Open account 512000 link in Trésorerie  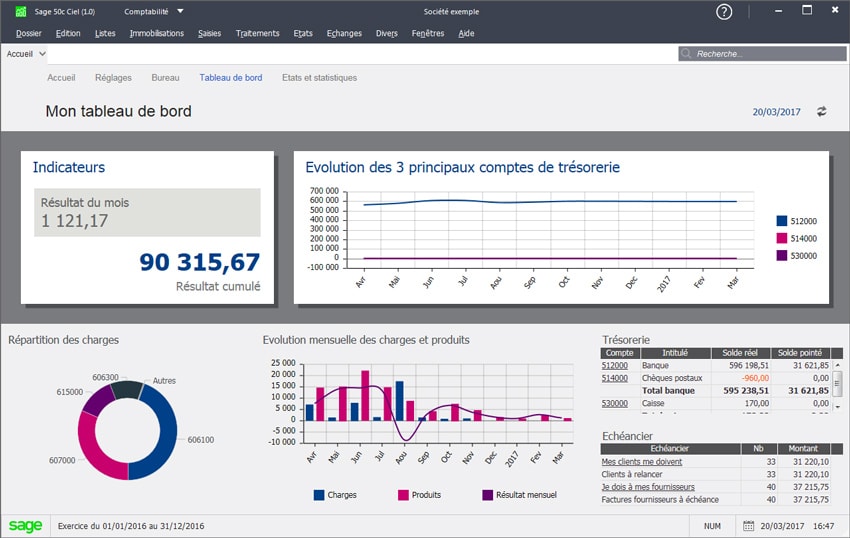(x=615, y=366)
